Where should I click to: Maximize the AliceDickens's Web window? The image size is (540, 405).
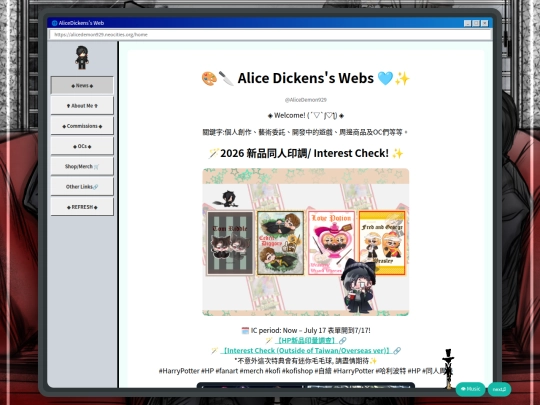(x=476, y=23)
